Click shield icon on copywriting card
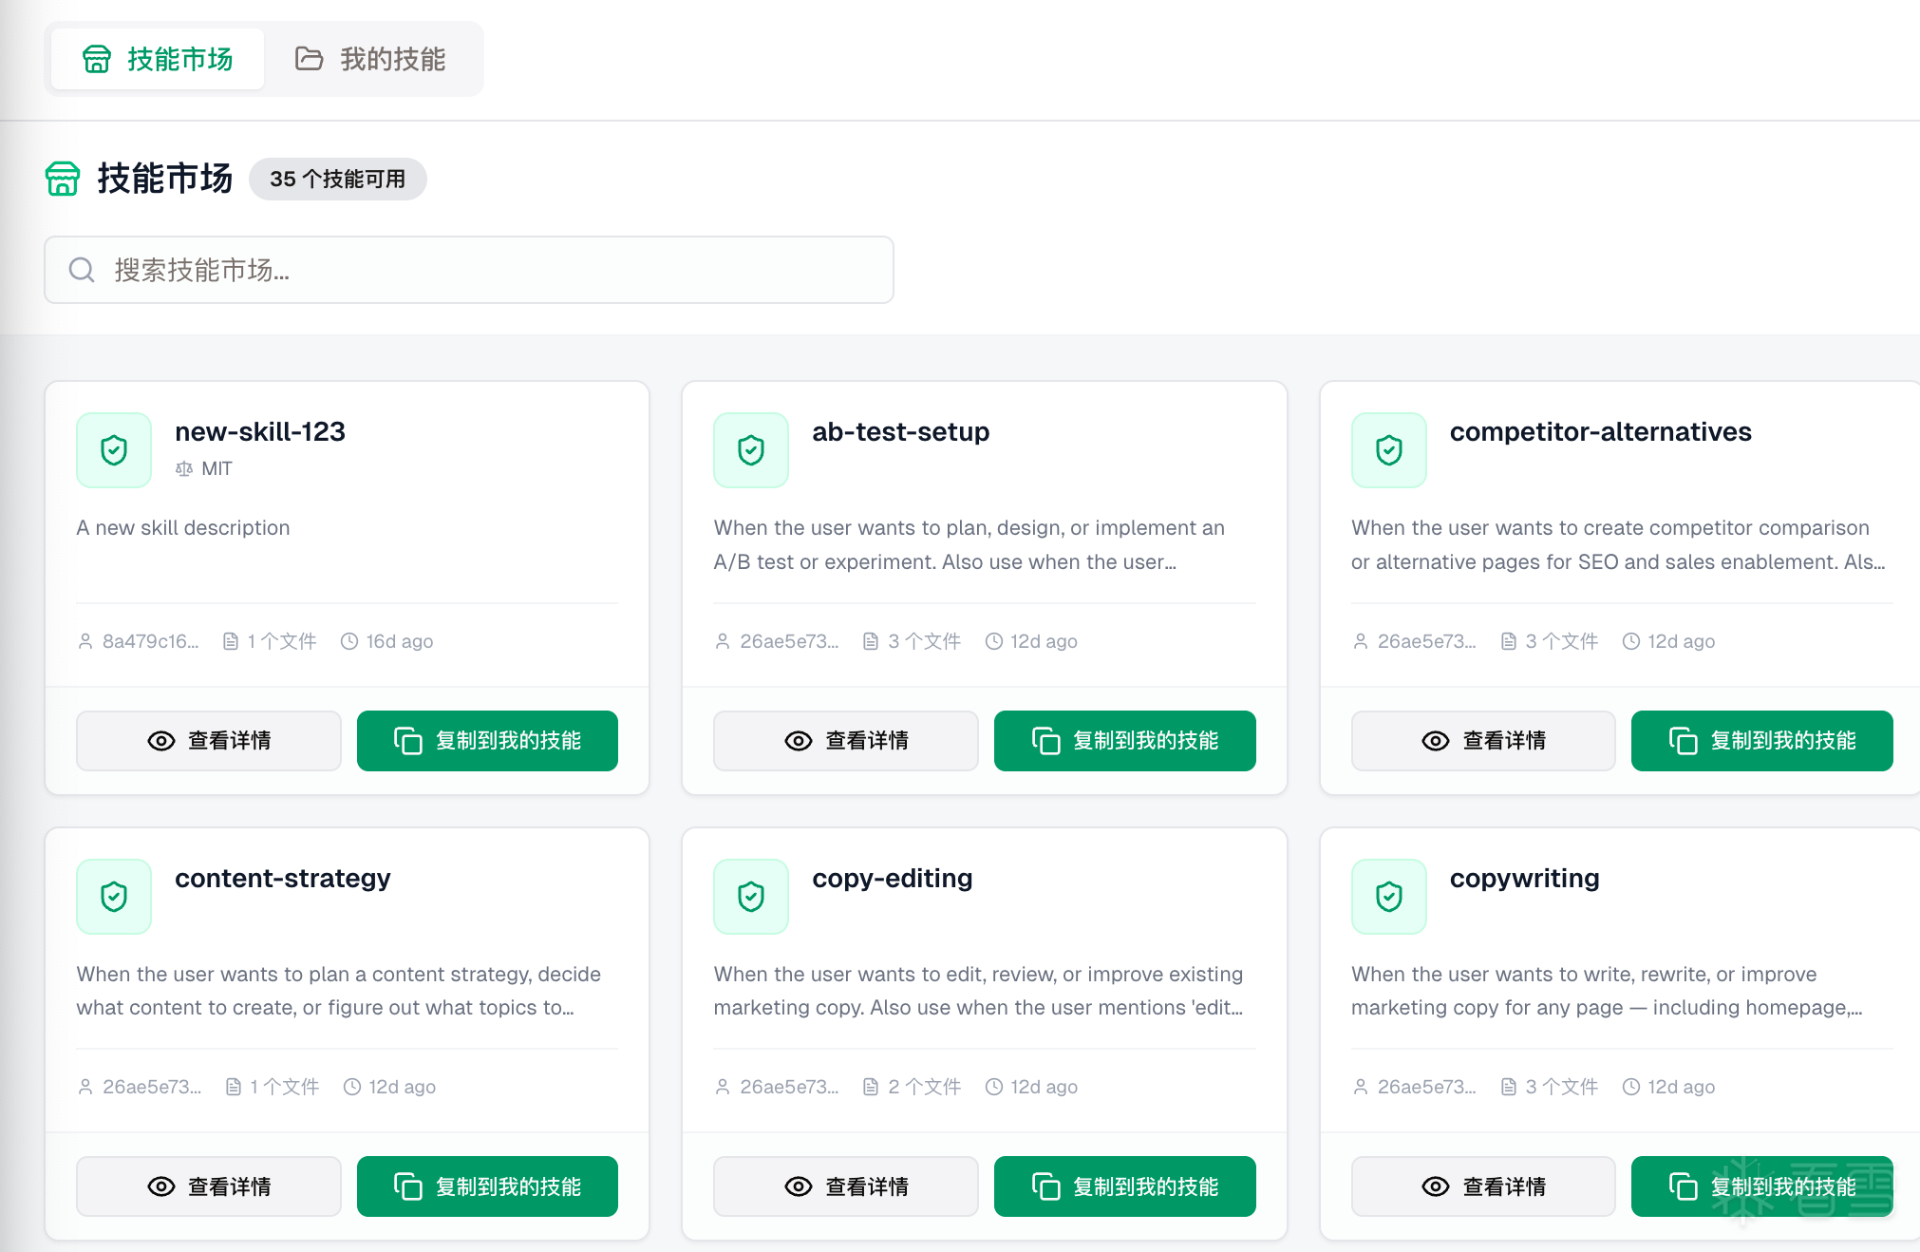This screenshot has width=1920, height=1252. coord(1388,896)
